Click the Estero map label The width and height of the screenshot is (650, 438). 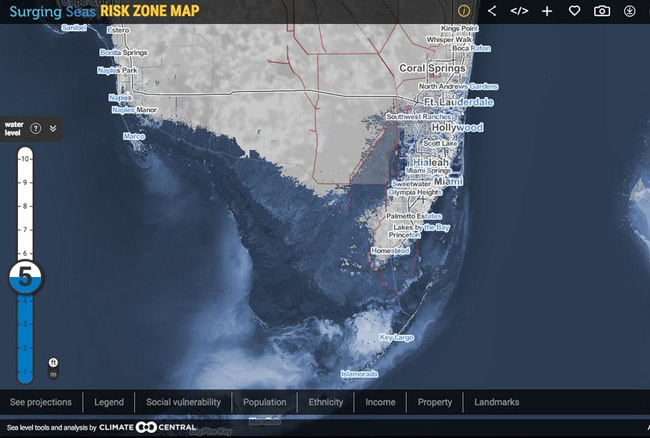coord(119,30)
